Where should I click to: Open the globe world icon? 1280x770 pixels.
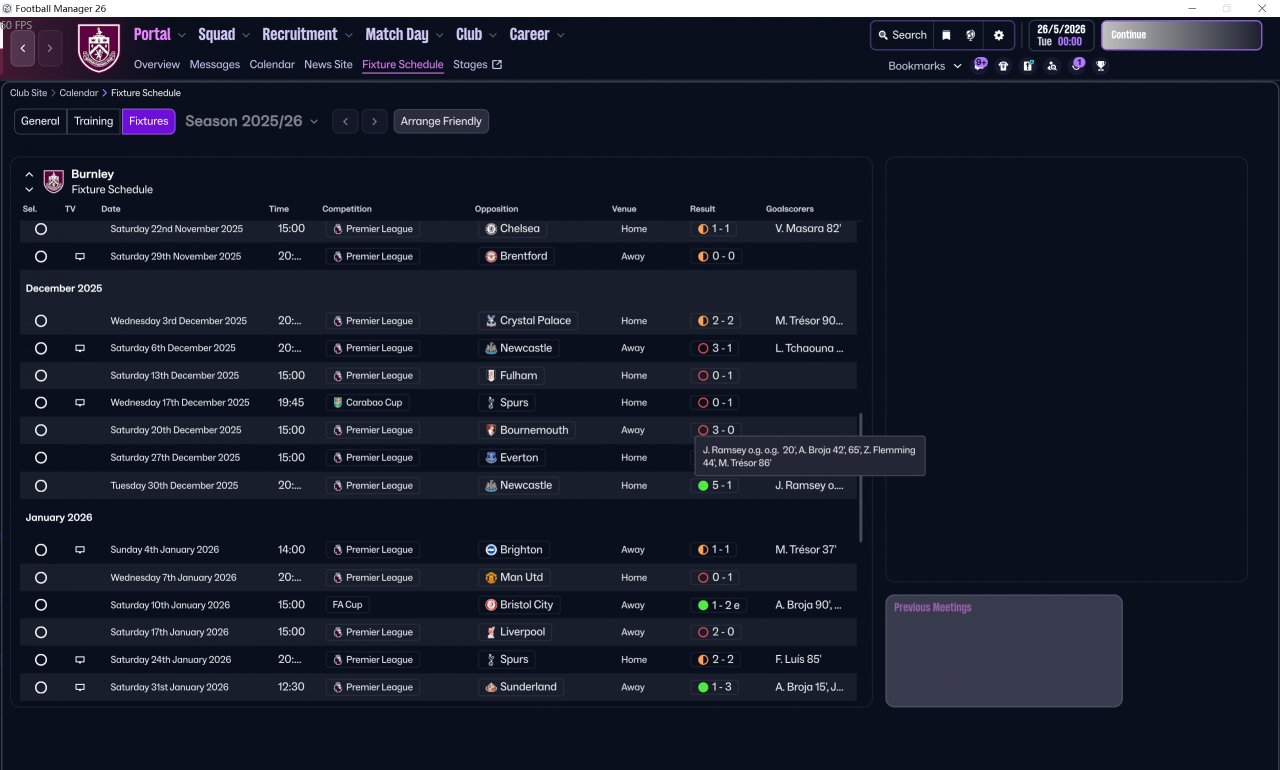pos(970,35)
